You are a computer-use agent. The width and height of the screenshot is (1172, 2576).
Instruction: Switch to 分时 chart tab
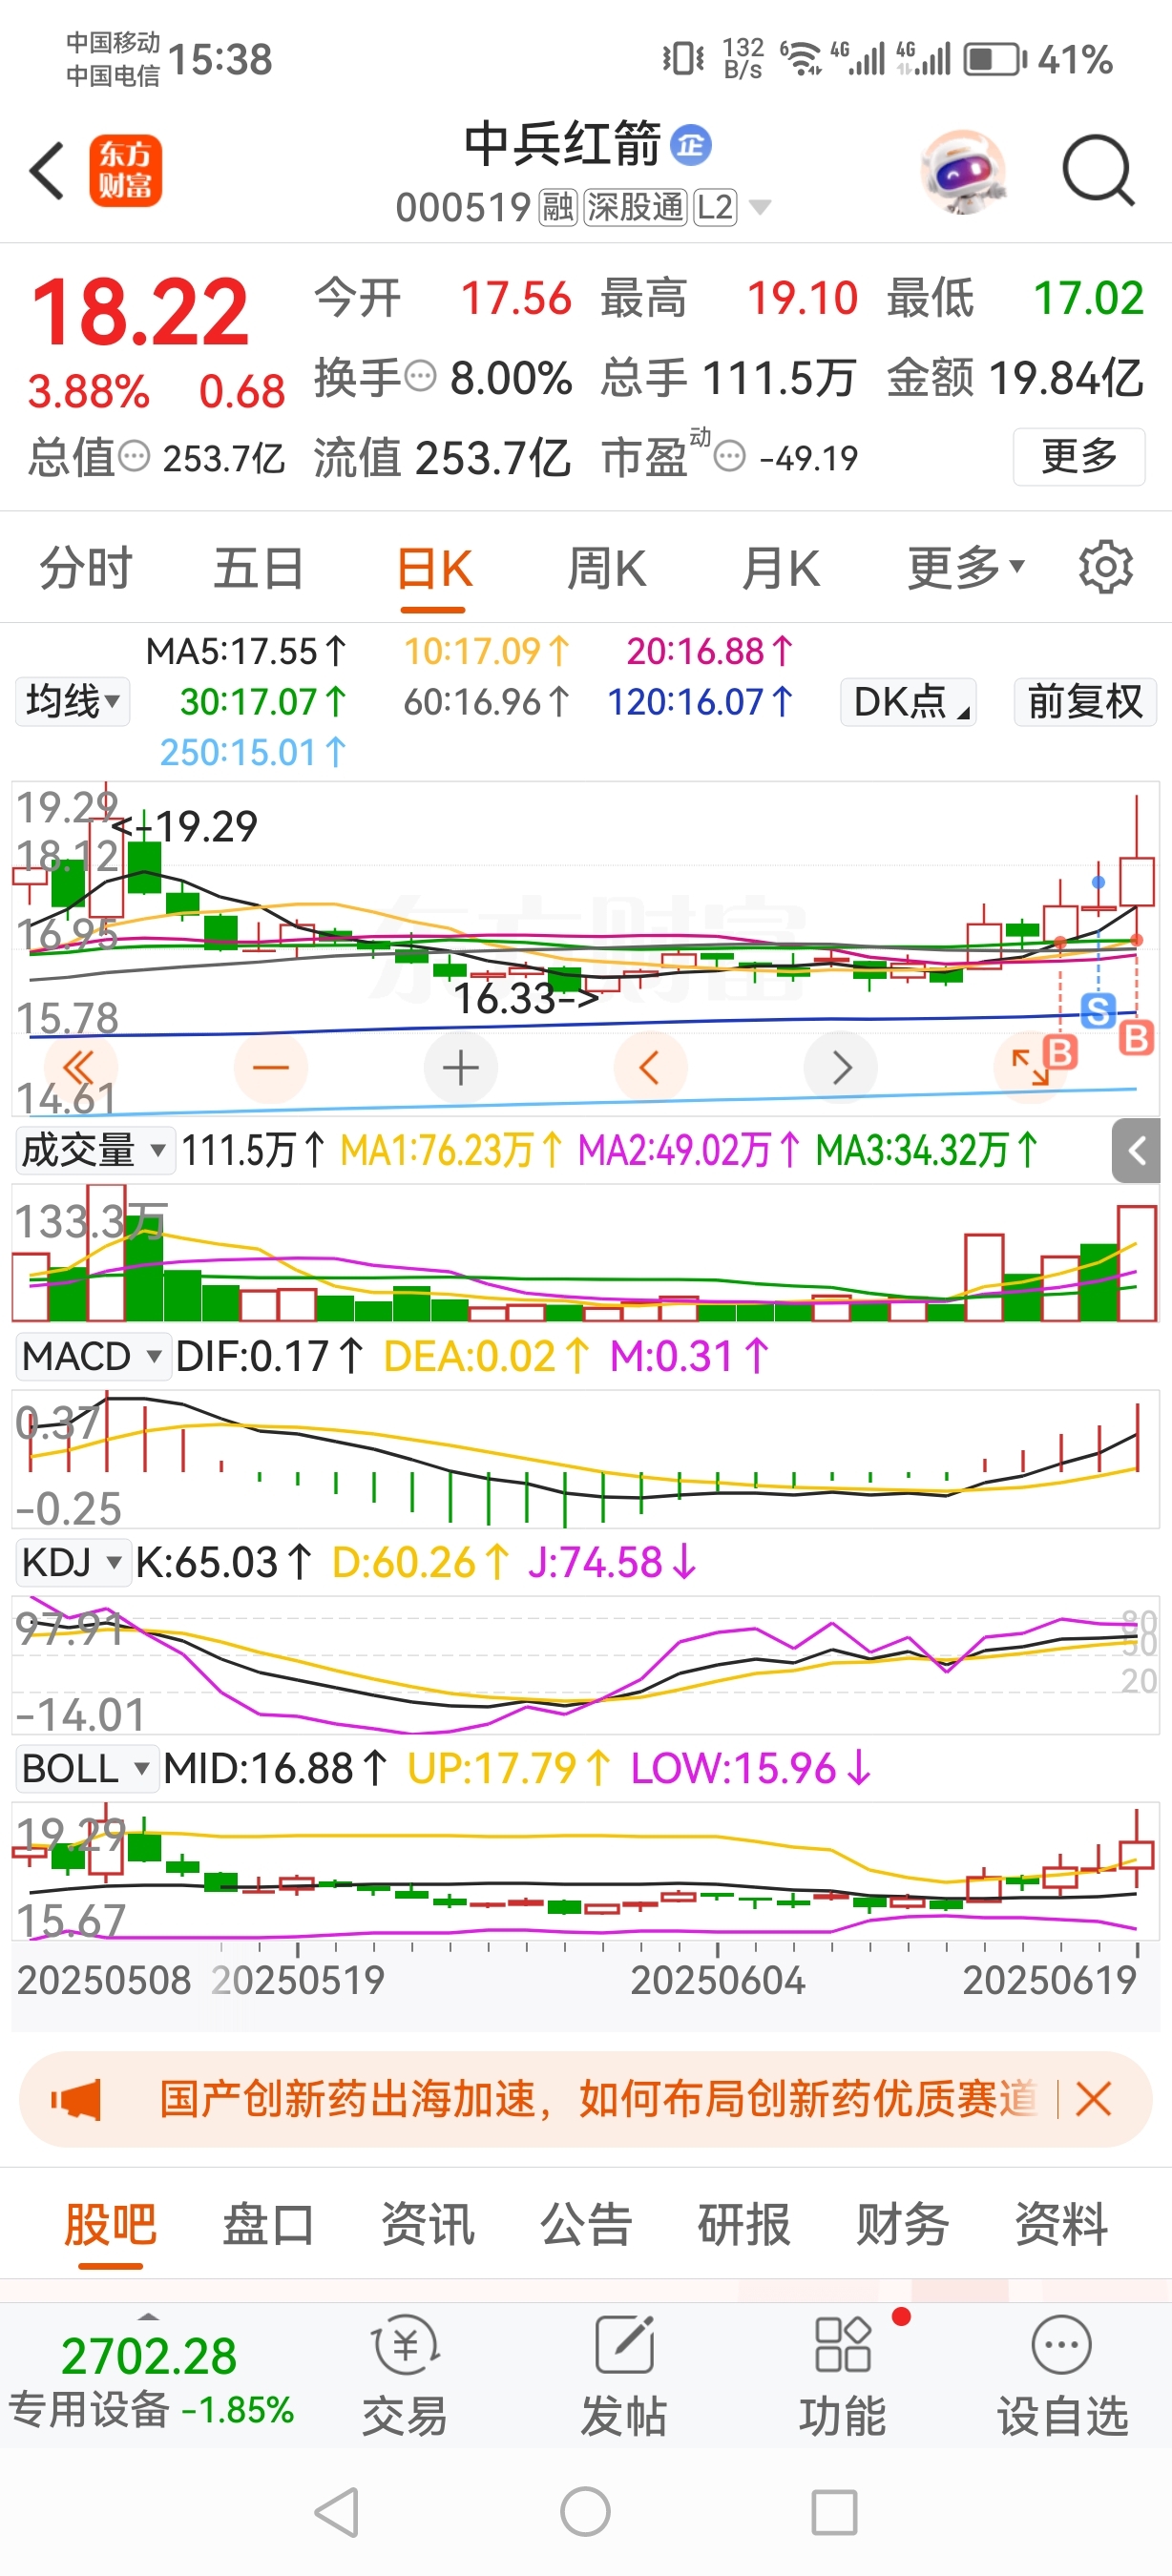pyautogui.click(x=86, y=568)
